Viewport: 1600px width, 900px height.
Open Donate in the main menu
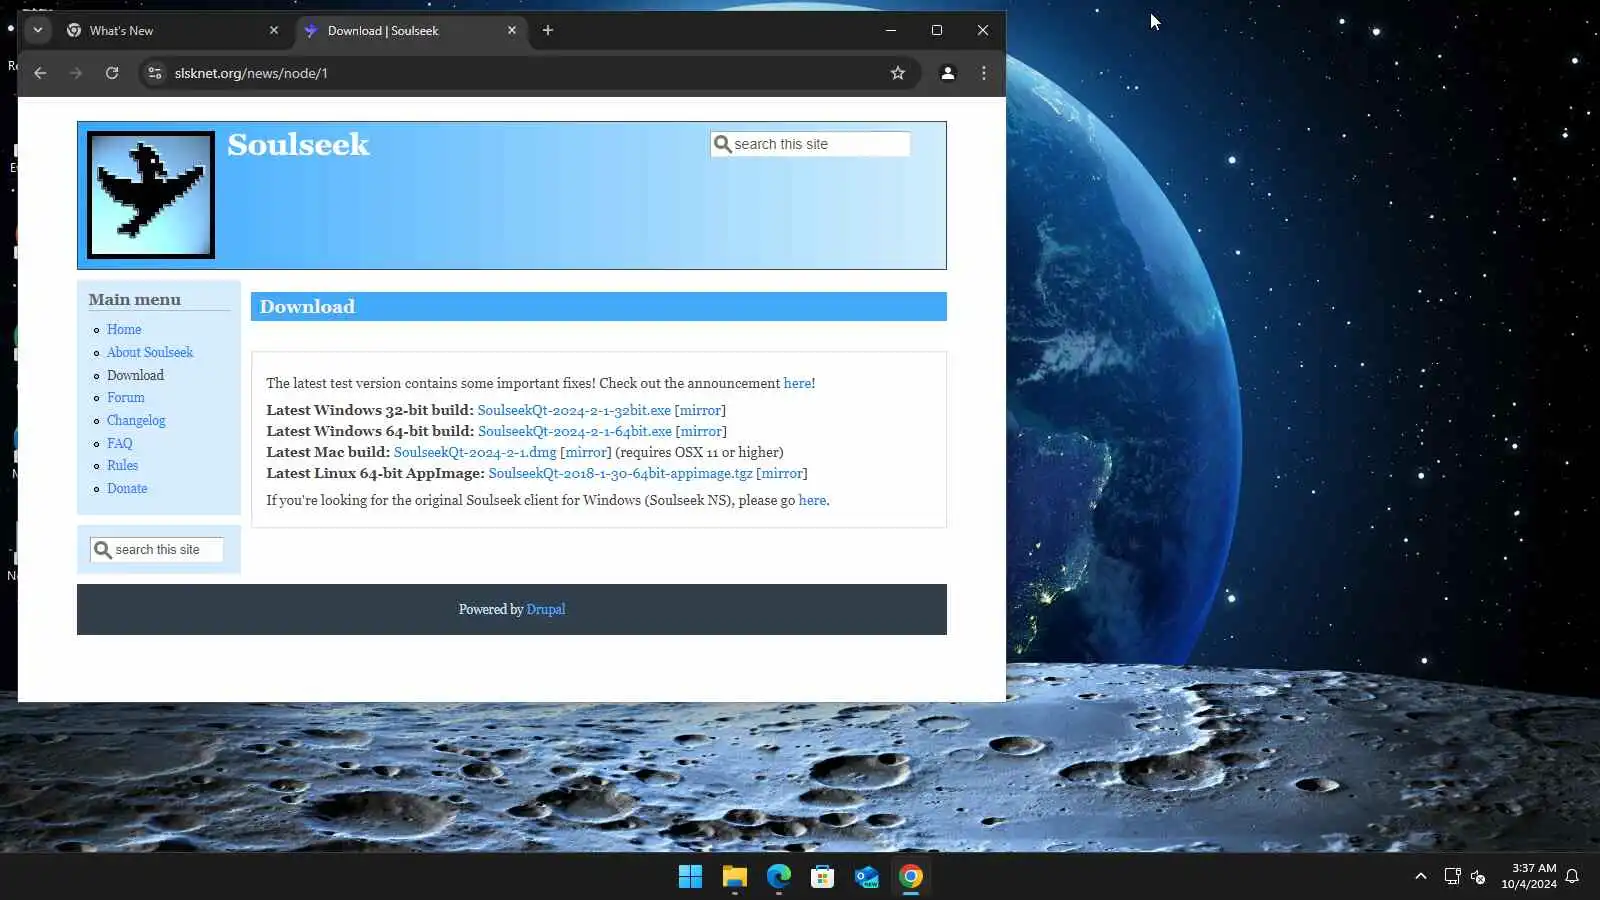click(x=127, y=488)
